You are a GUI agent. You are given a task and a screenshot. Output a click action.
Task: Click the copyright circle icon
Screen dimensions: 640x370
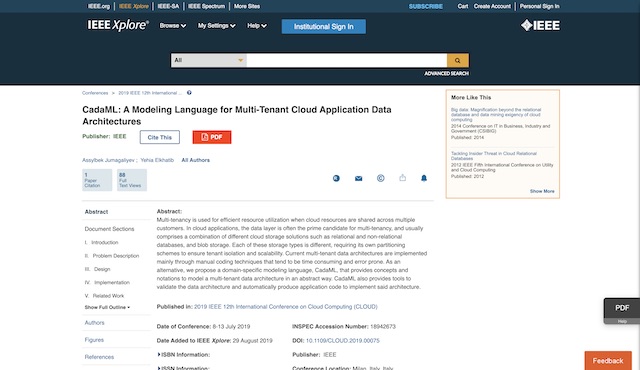[380, 178]
